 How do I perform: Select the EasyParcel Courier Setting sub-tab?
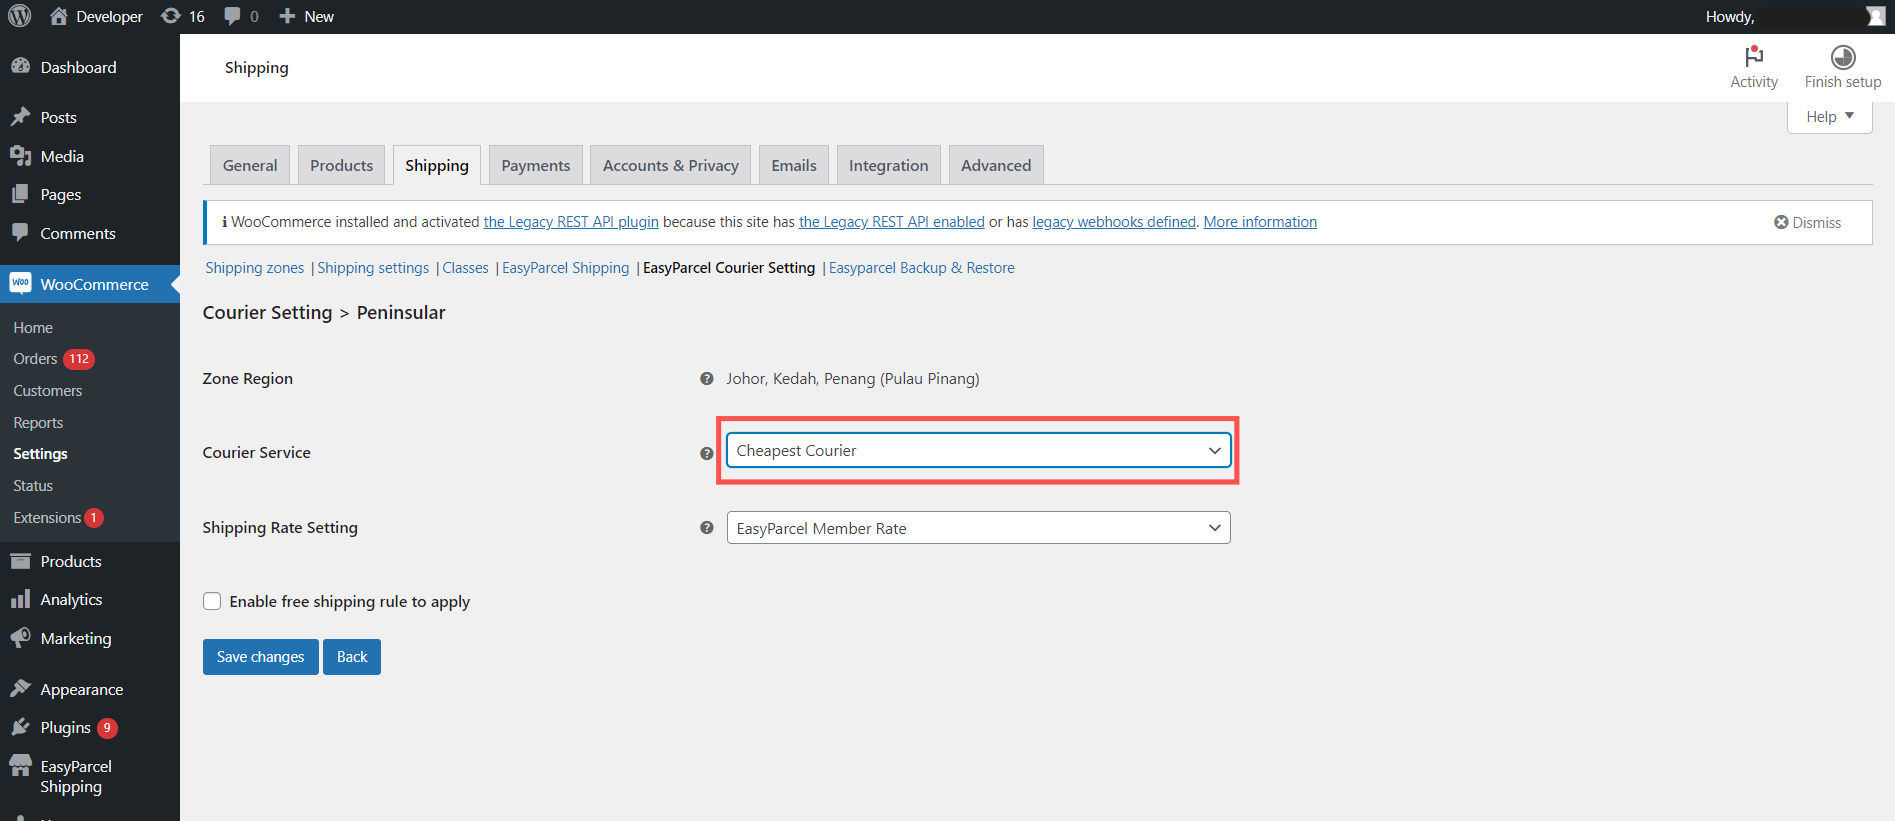(x=729, y=268)
